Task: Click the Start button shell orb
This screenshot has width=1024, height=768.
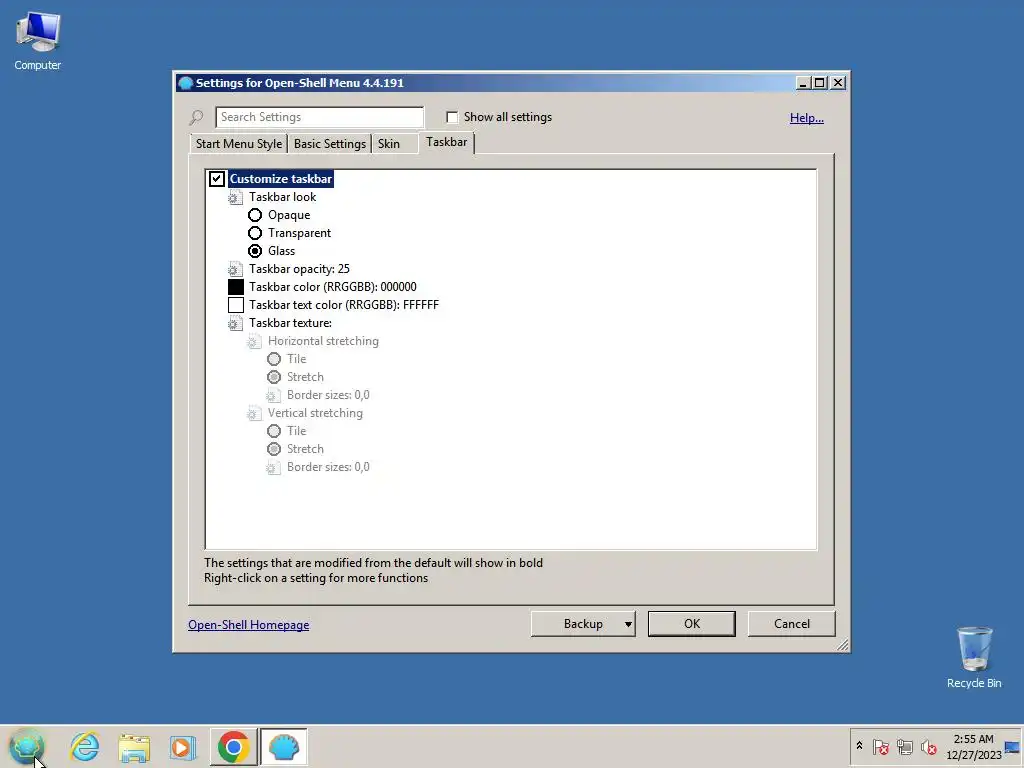Action: 27,746
